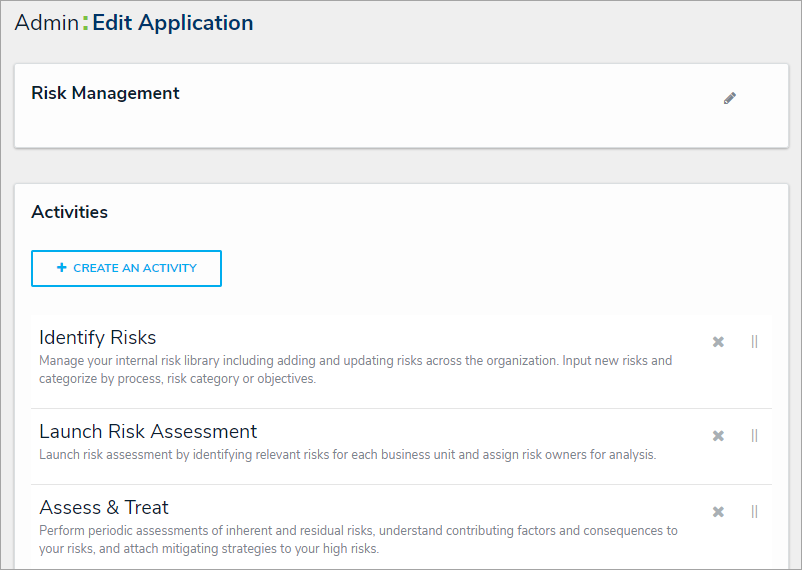Click the Assess & Treat description text
The height and width of the screenshot is (570, 802).
358,539
